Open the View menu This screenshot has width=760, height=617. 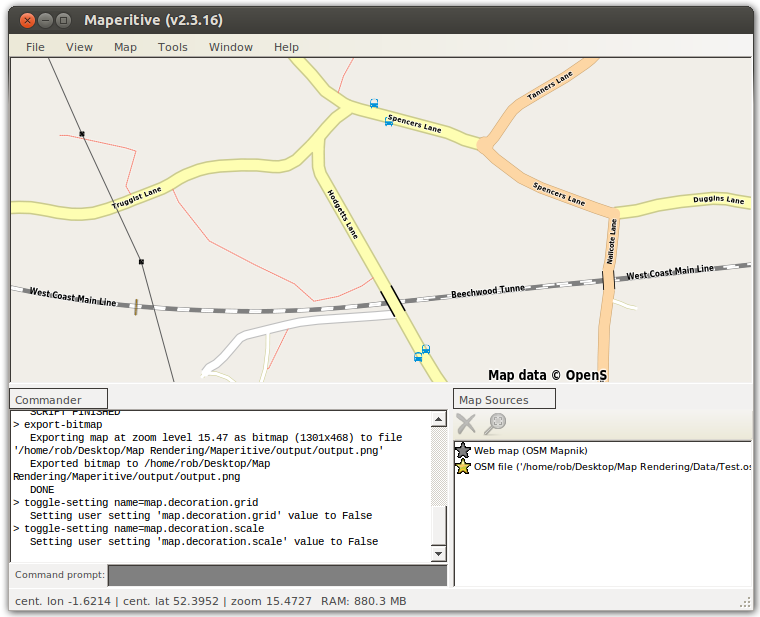click(79, 47)
